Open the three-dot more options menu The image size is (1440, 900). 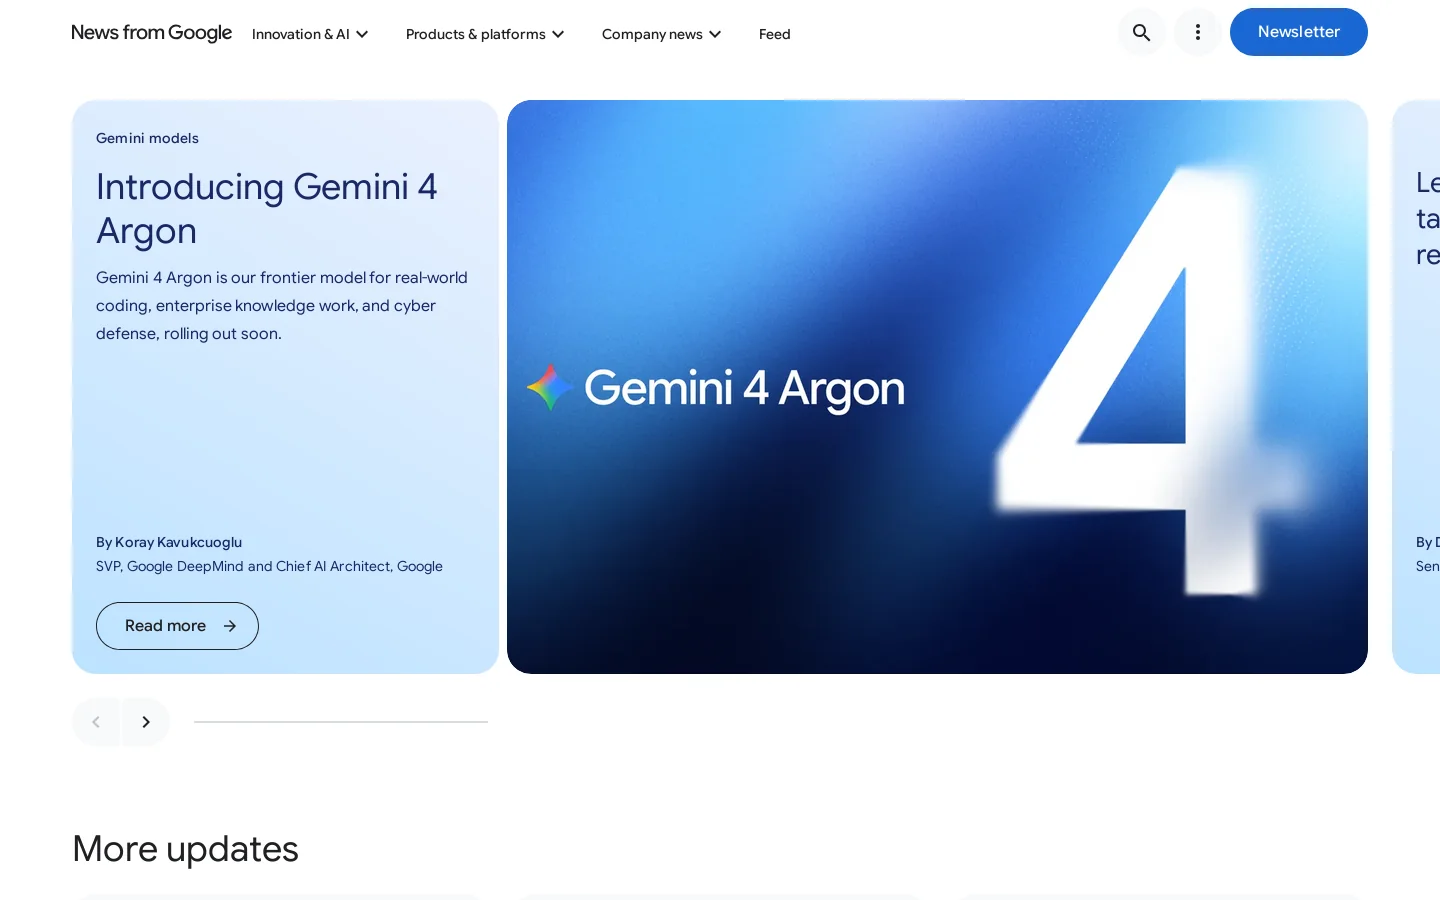[1197, 32]
